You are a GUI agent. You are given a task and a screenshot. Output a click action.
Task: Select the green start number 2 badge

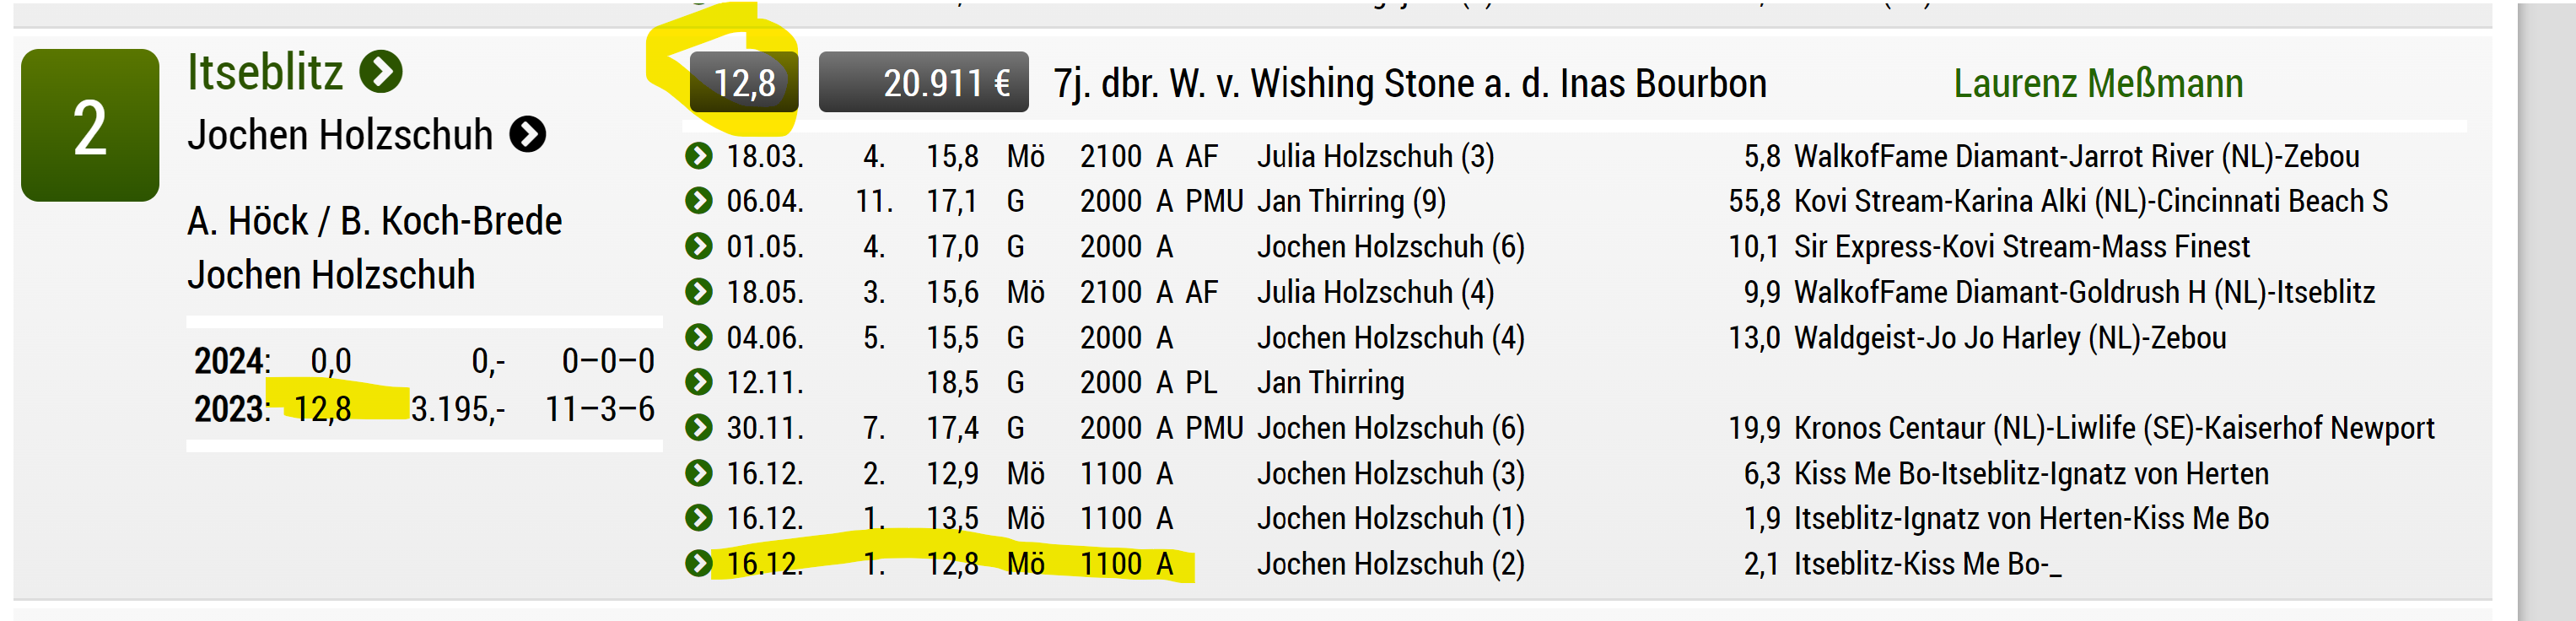tap(90, 125)
